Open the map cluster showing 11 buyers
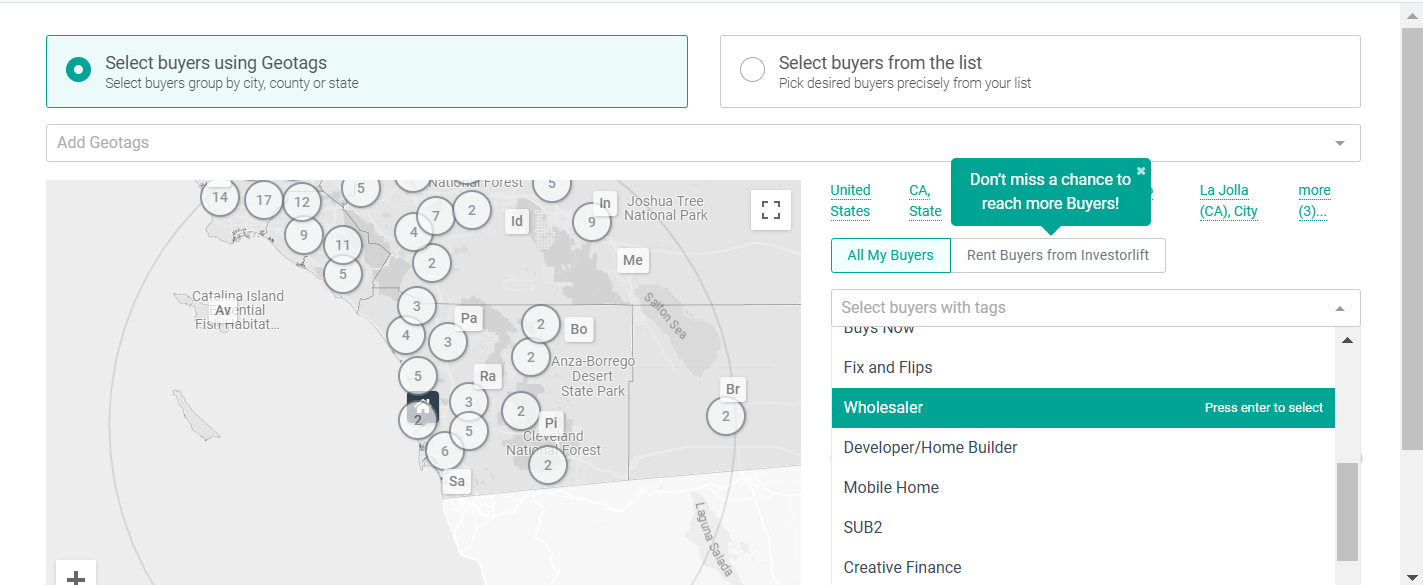1423x585 pixels. [343, 245]
